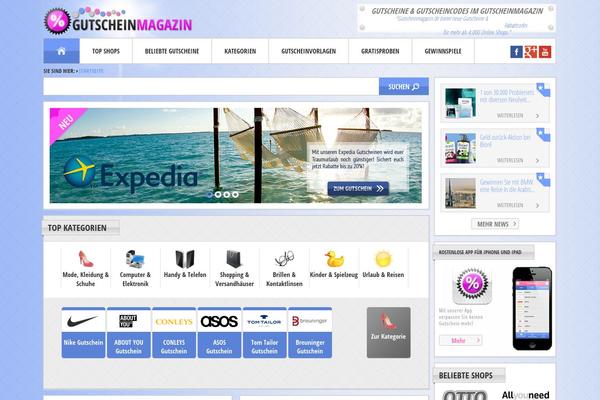600x400 pixels.
Task: Open the Tom Tailor logo tile
Action: [x=264, y=321]
